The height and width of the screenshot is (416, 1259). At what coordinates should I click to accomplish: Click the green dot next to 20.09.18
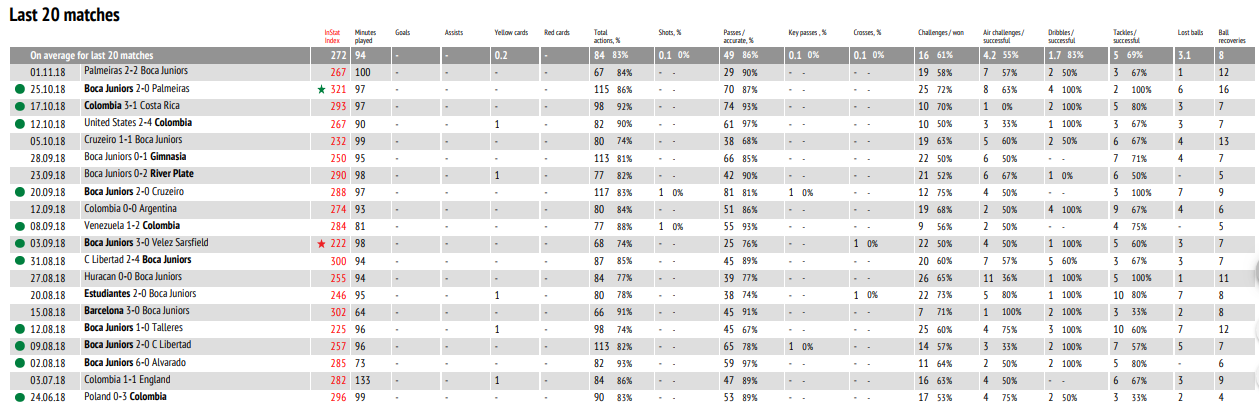19,192
